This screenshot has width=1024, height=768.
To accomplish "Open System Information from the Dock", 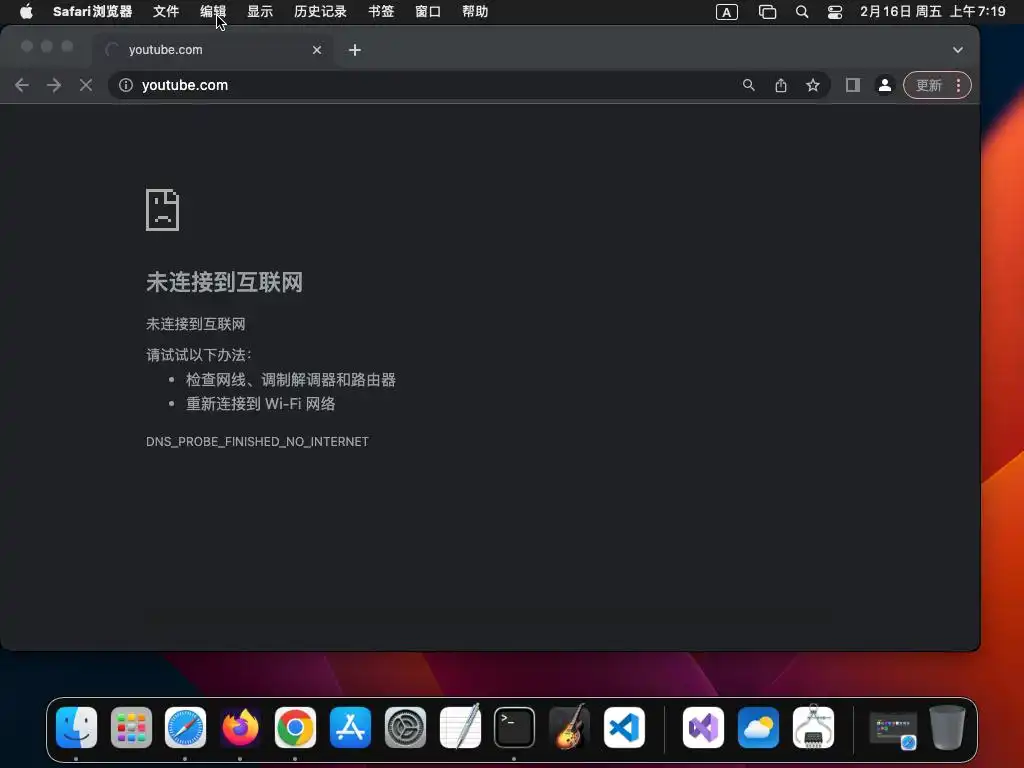I will coord(813,726).
